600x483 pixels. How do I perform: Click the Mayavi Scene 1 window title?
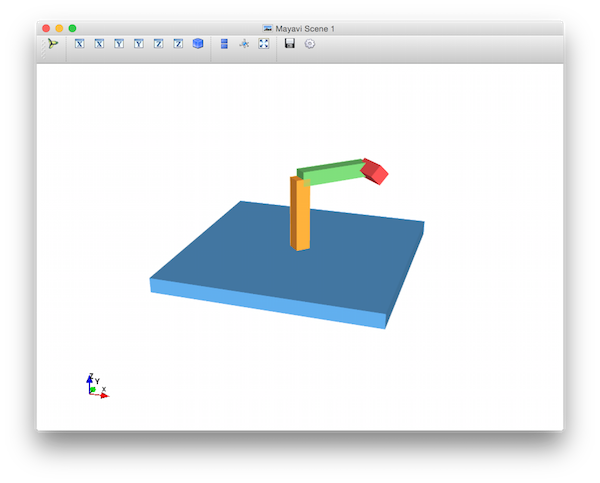pyautogui.click(x=304, y=28)
